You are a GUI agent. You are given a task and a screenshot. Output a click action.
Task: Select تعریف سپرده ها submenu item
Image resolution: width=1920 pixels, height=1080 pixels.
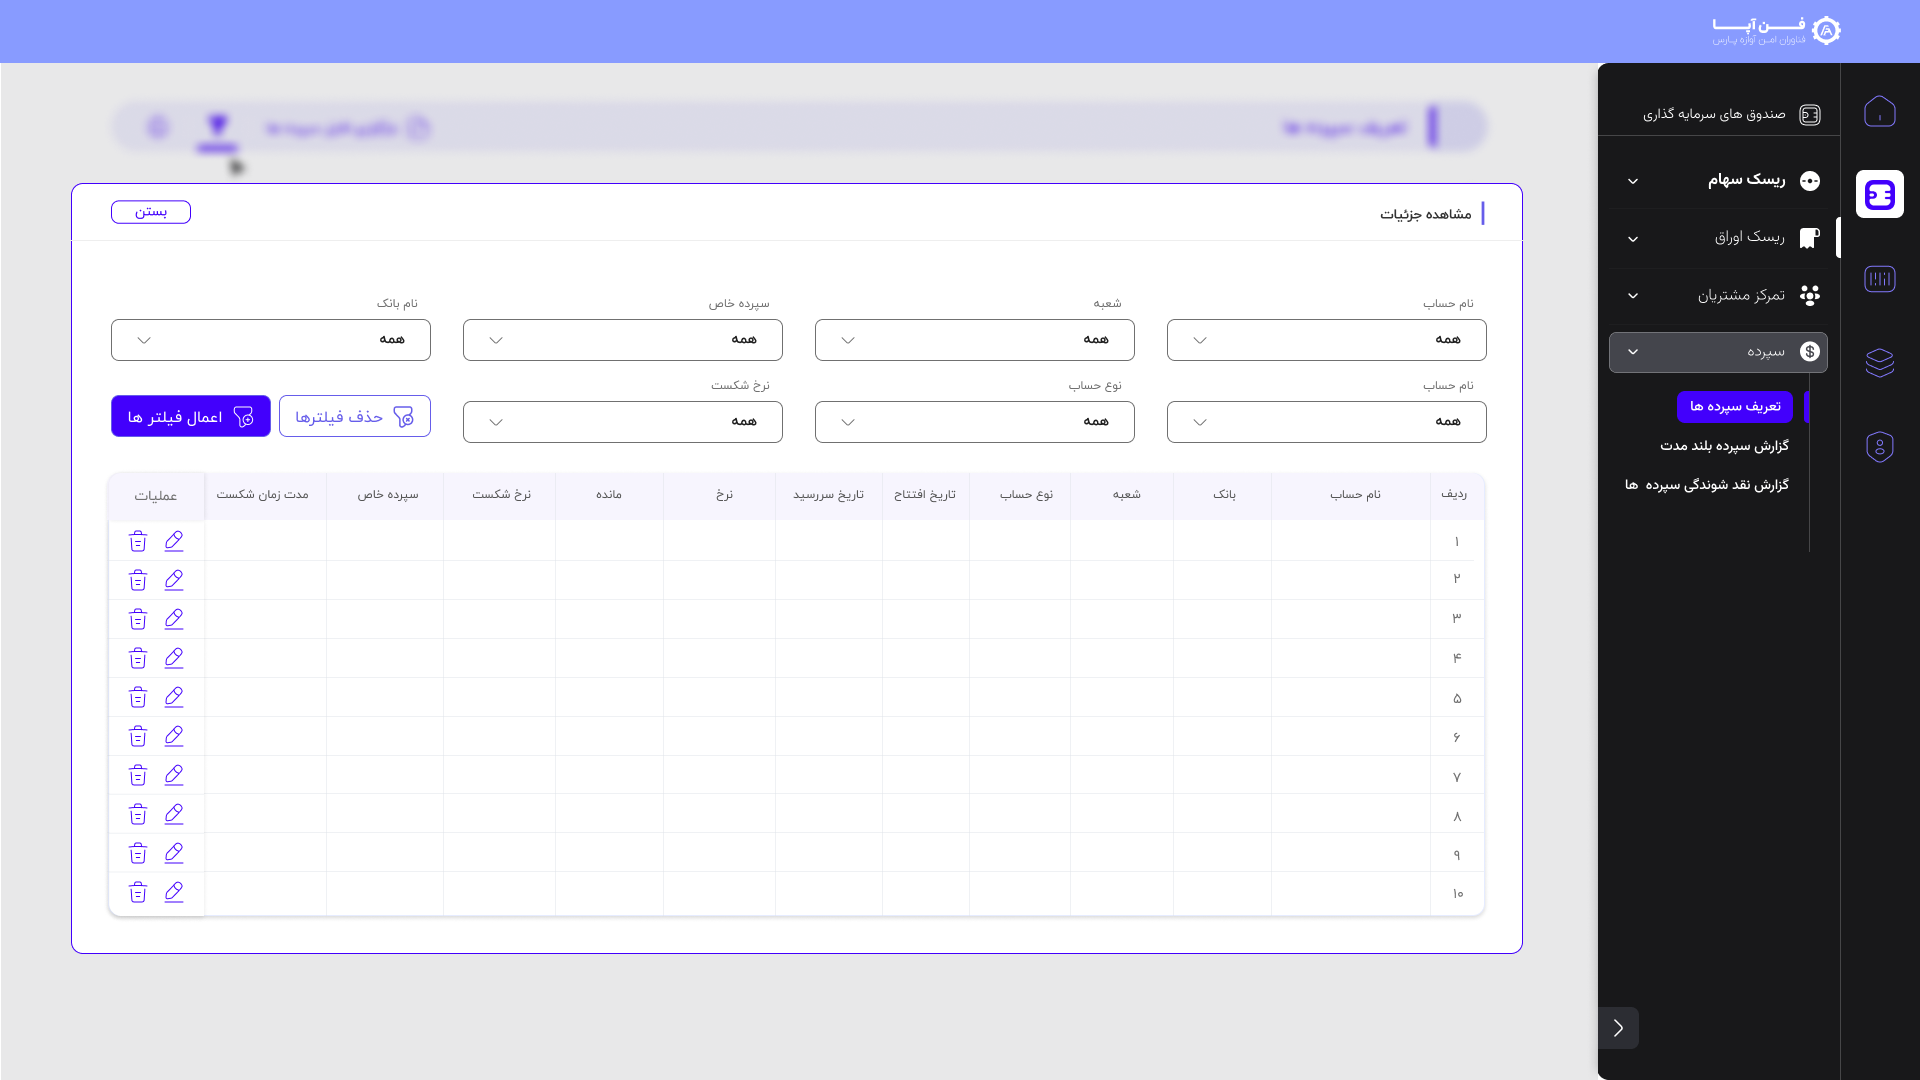coord(1734,407)
